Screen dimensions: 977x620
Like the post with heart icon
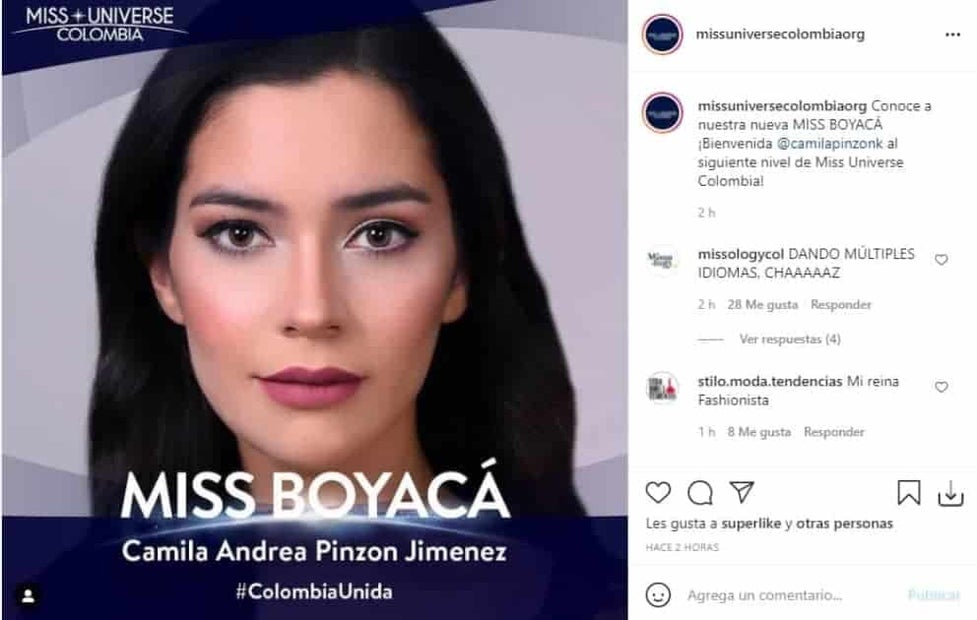(x=658, y=493)
